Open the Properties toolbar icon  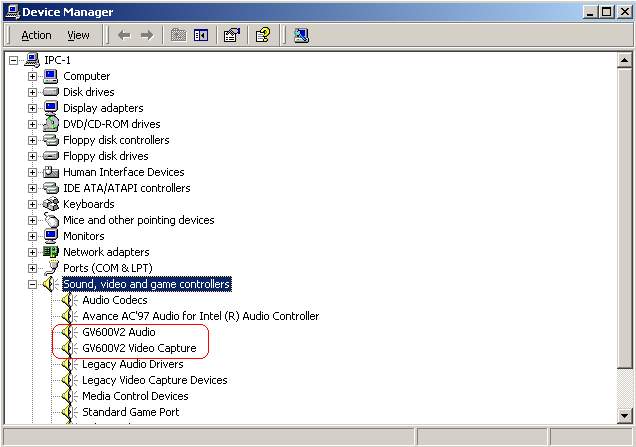click(232, 36)
